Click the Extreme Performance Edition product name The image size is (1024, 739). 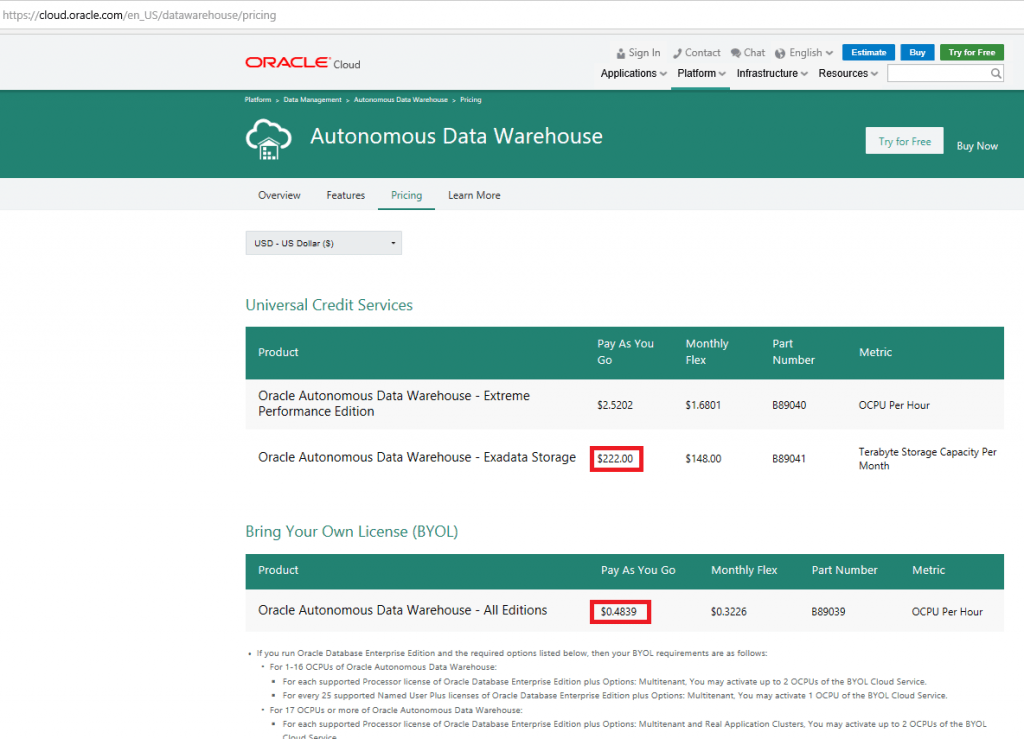click(394, 403)
